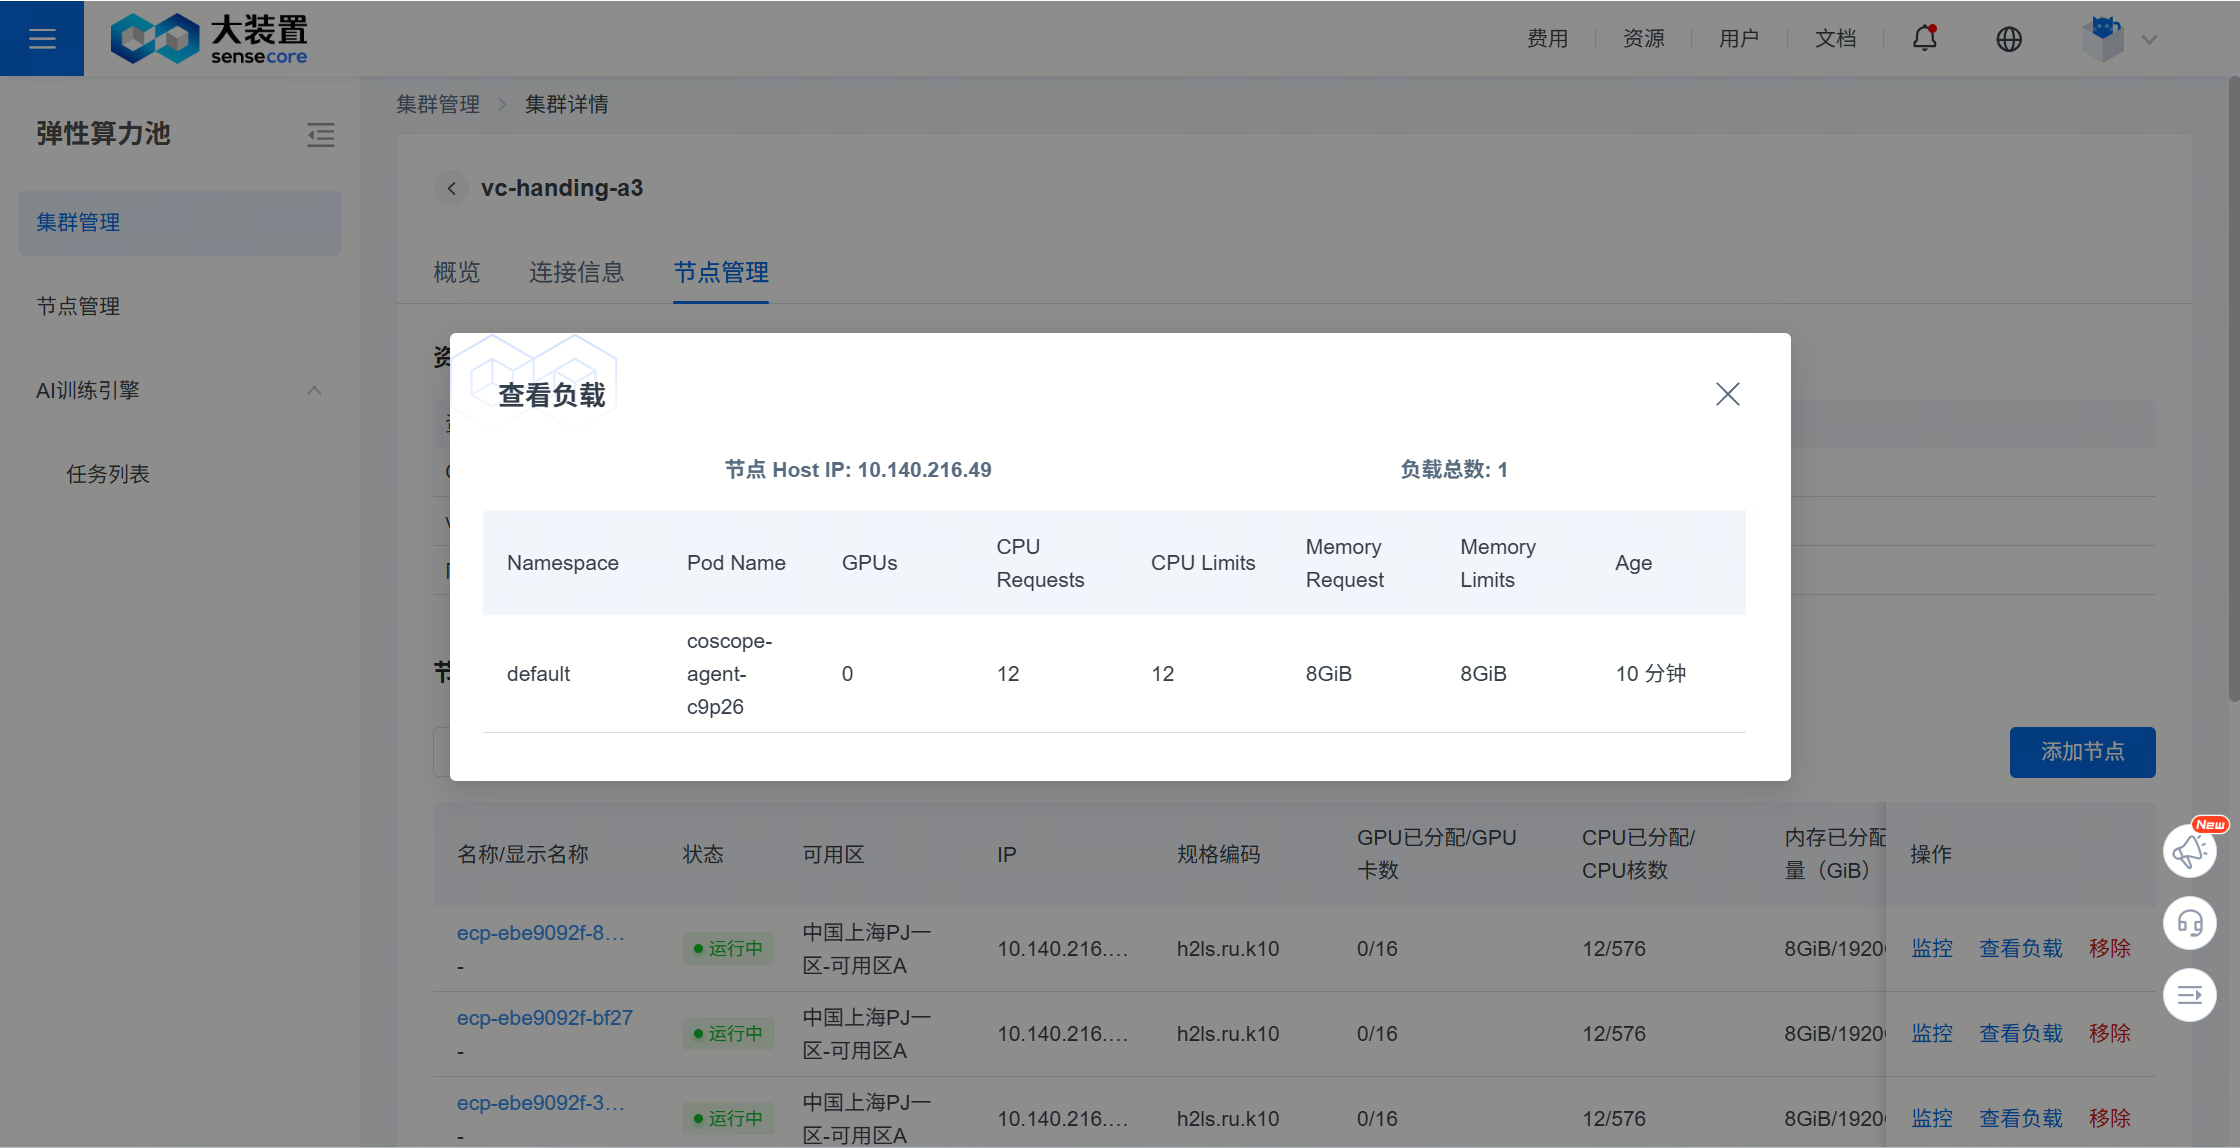Switch to the 连接信息 tab
The width and height of the screenshot is (2240, 1148).
click(x=576, y=272)
